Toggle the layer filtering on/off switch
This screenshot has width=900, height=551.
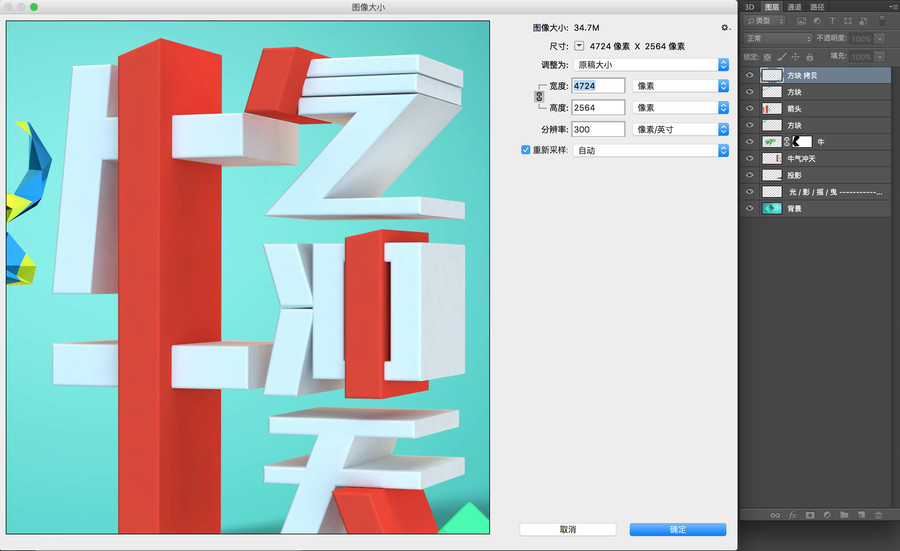click(x=883, y=21)
